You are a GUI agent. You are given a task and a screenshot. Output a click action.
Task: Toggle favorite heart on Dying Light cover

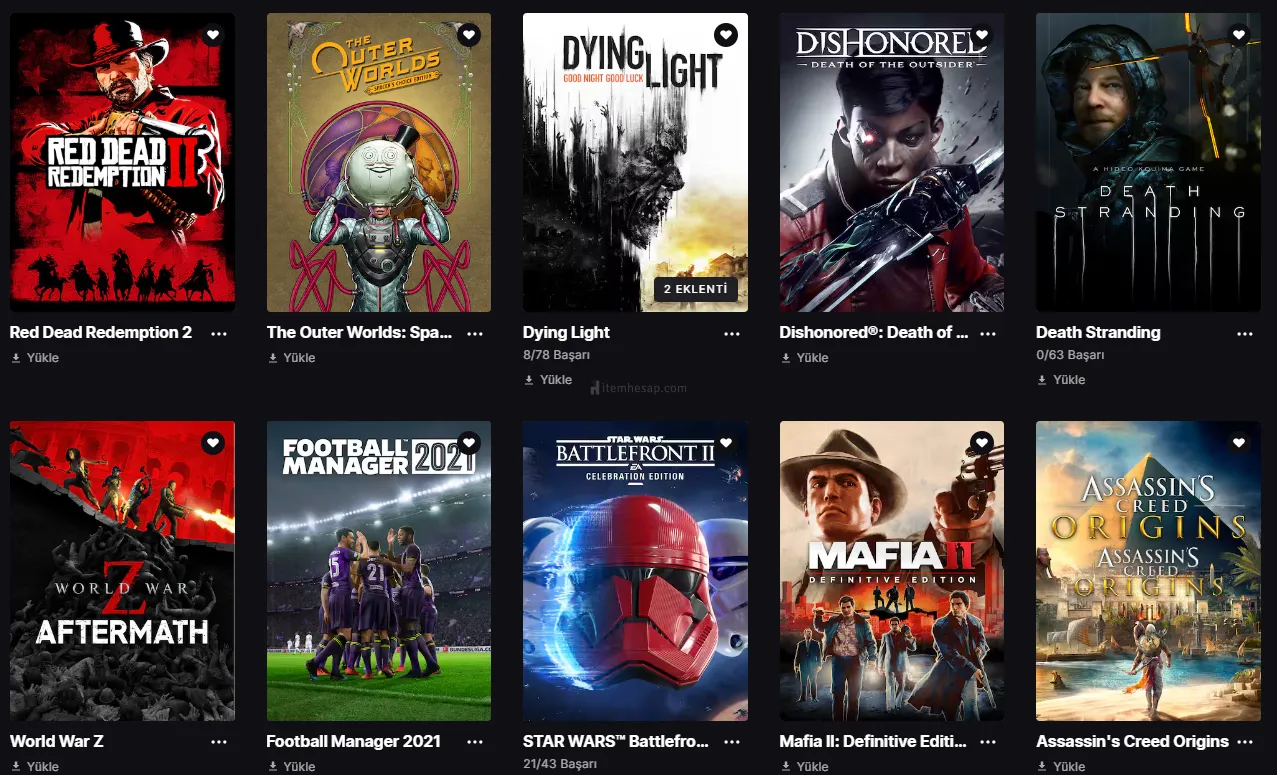tap(725, 35)
